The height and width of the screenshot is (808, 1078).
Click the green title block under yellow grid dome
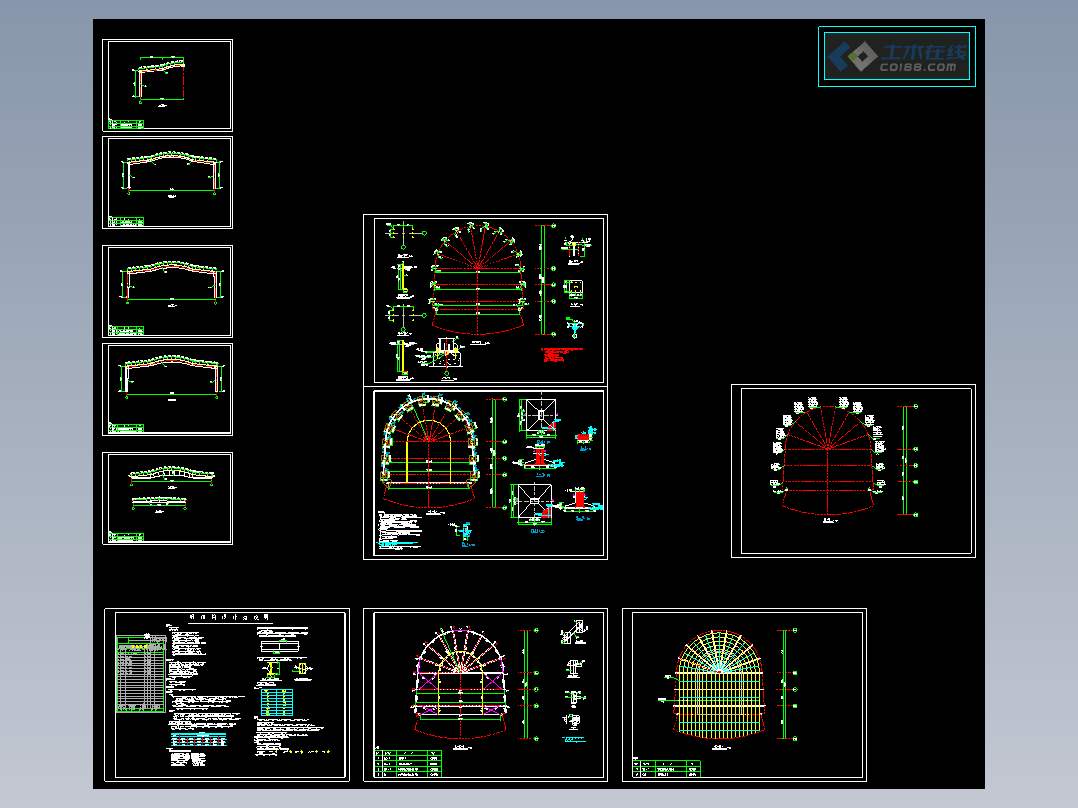667,768
